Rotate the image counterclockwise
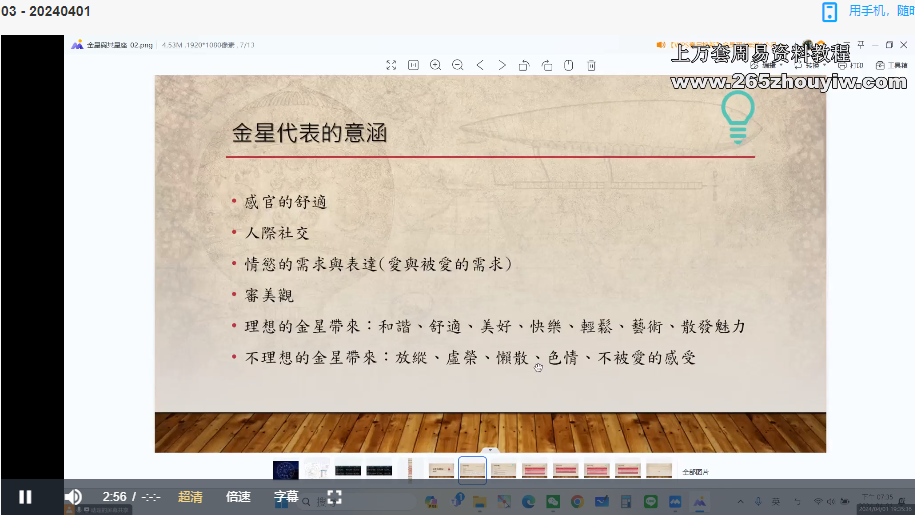 click(x=524, y=65)
